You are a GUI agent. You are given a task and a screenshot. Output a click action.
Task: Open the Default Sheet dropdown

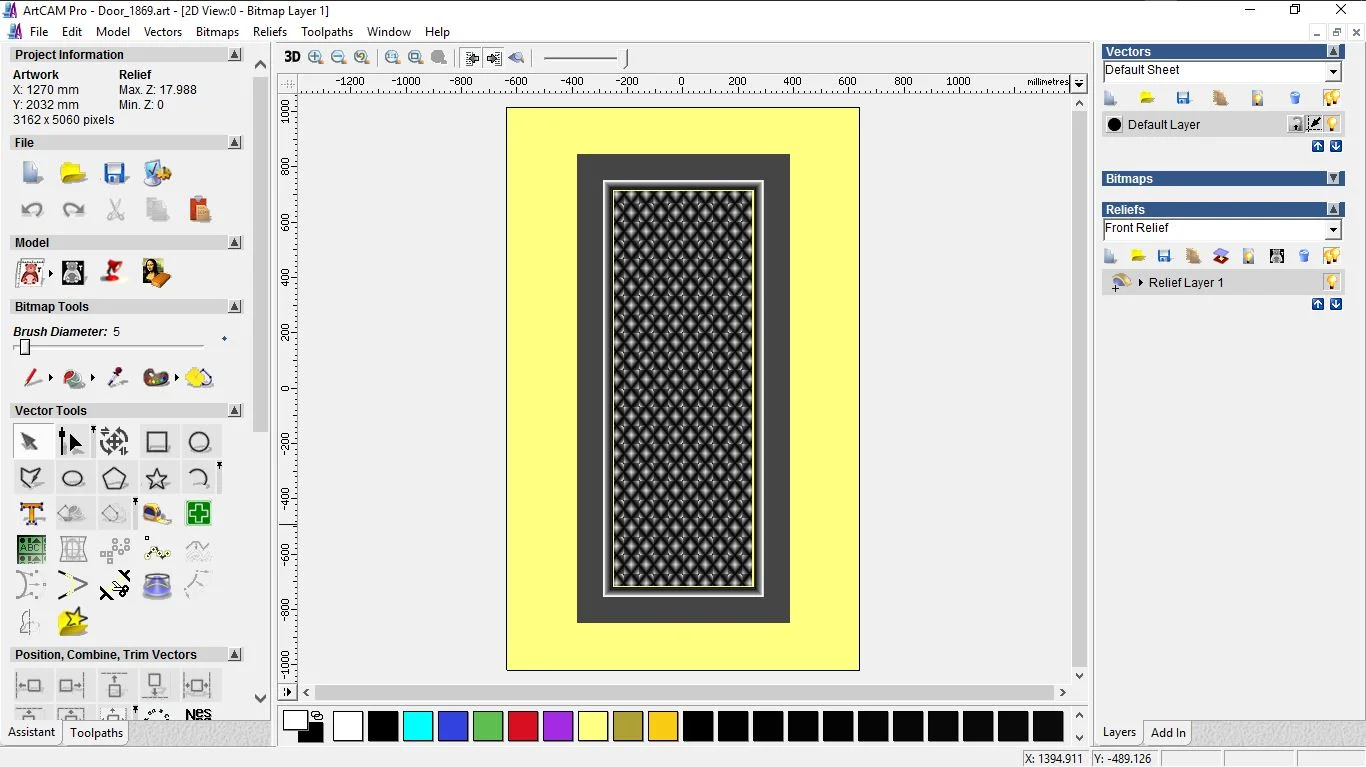point(1333,71)
